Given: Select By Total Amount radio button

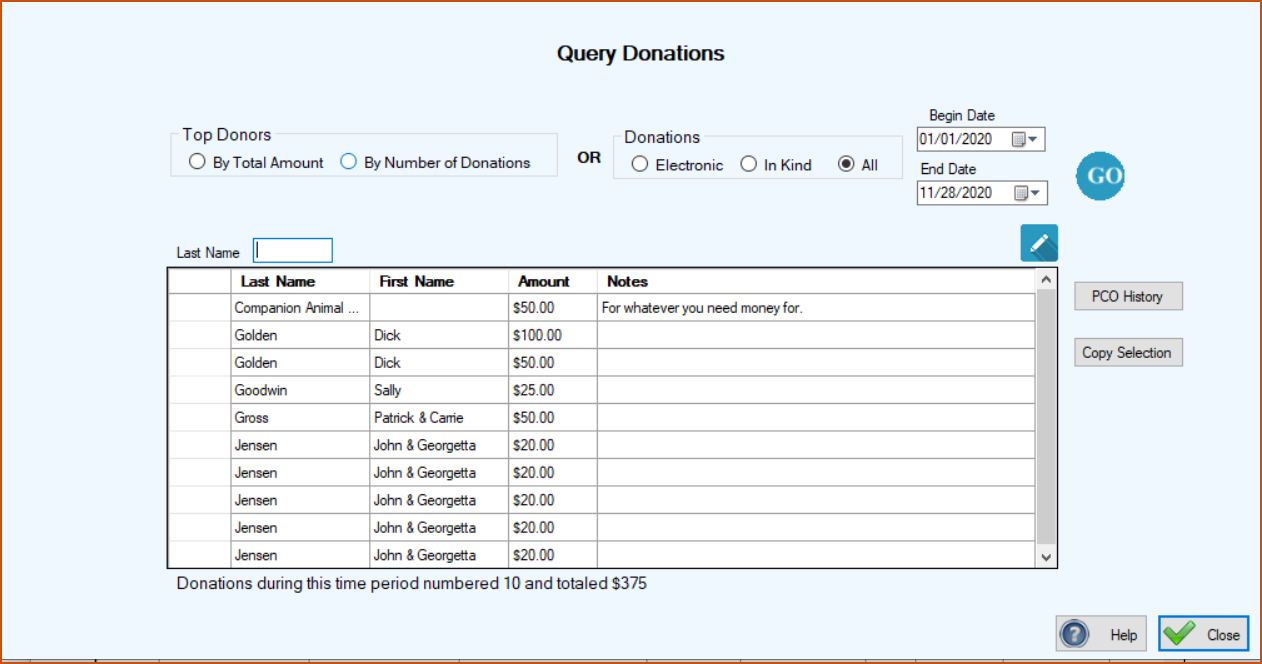Looking at the screenshot, I should pyautogui.click(x=256, y=162).
